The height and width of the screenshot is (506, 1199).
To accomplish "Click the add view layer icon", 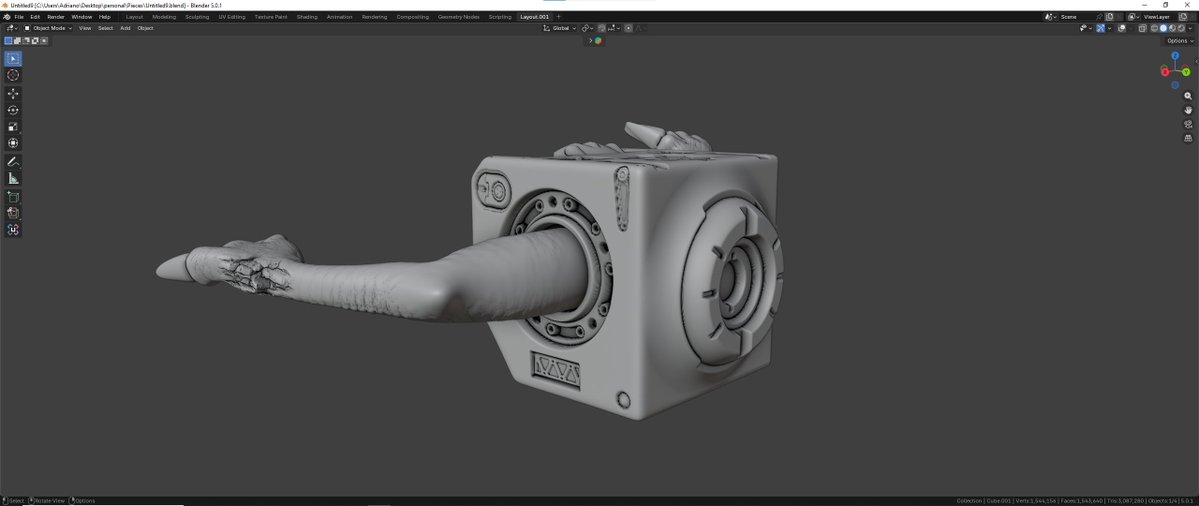I will 1183,17.
